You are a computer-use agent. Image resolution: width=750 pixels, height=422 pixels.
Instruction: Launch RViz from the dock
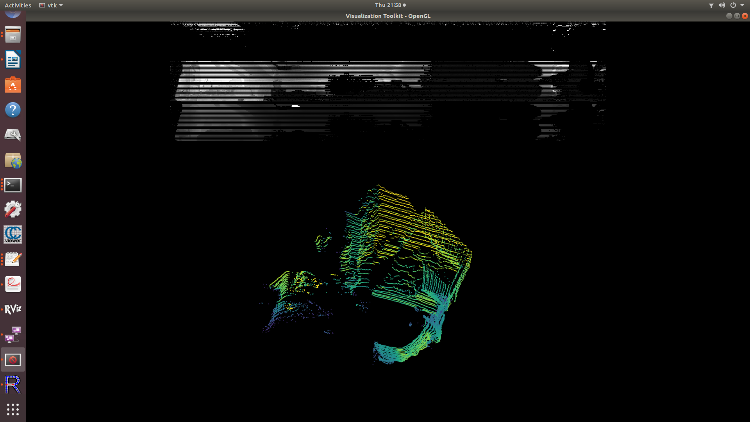coord(13,309)
